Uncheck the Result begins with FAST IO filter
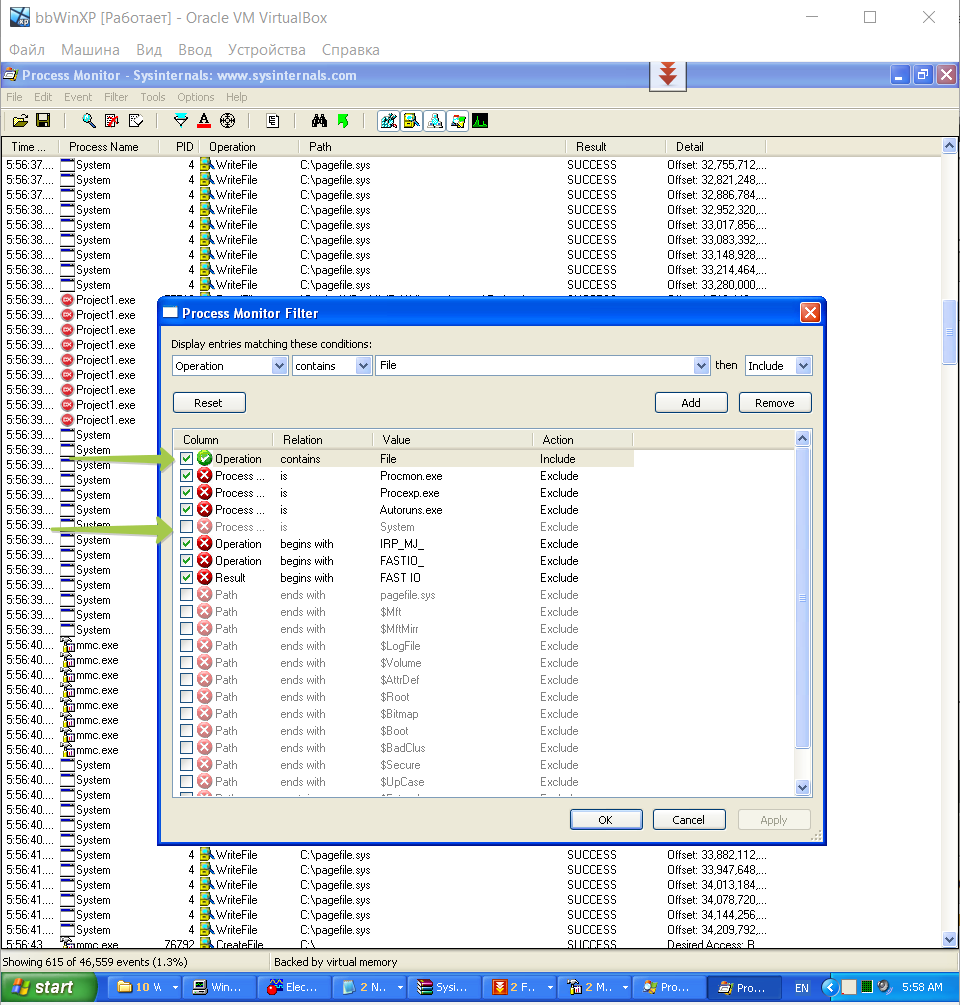The height and width of the screenshot is (1005, 960). [x=186, y=577]
